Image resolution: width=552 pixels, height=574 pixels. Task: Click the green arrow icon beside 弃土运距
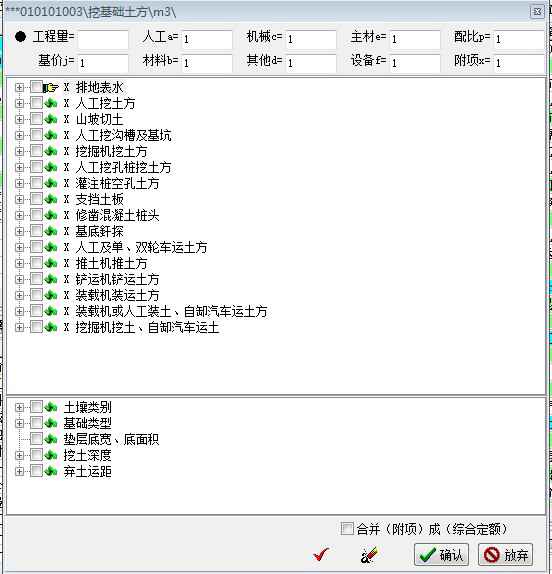pyautogui.click(x=51, y=471)
